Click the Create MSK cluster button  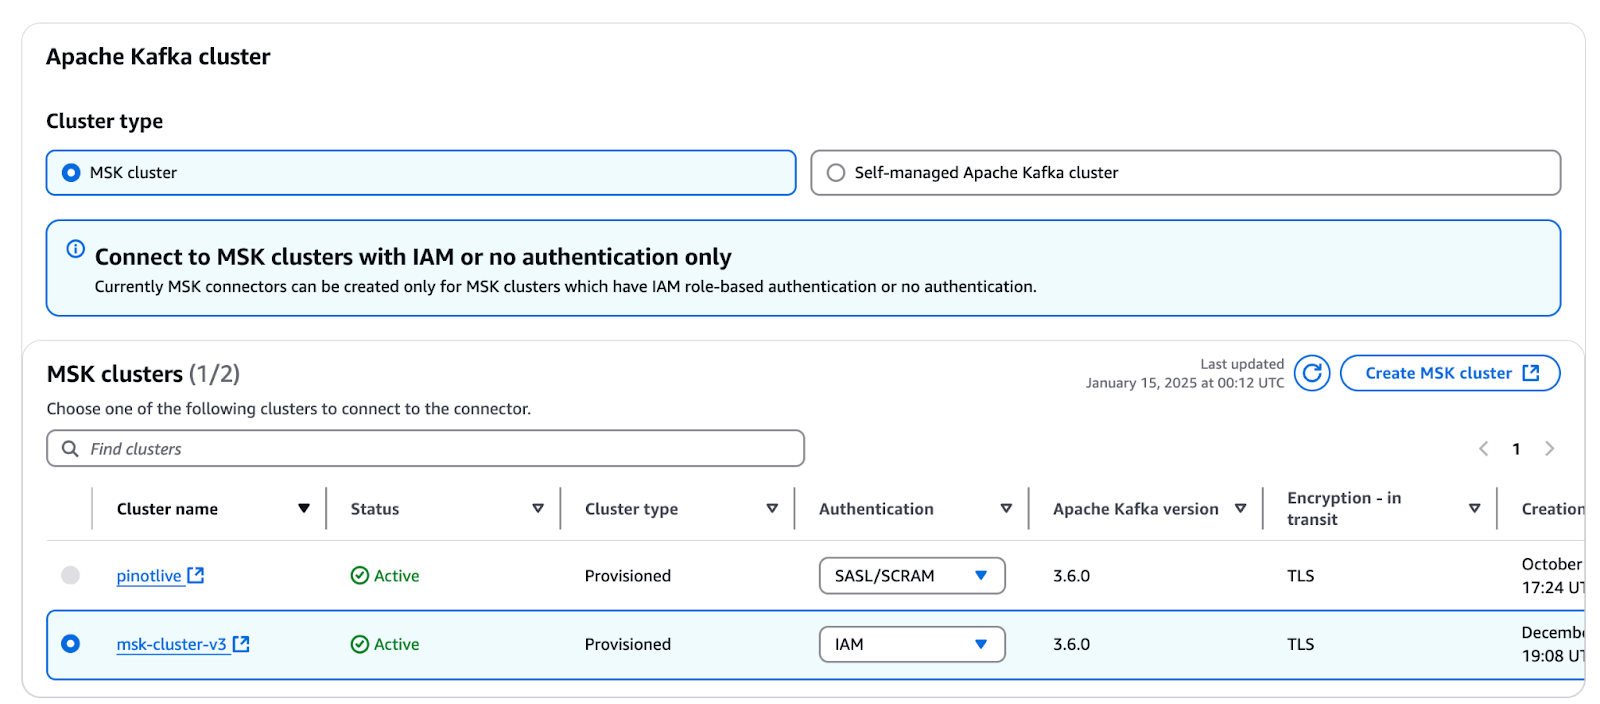click(x=1449, y=373)
